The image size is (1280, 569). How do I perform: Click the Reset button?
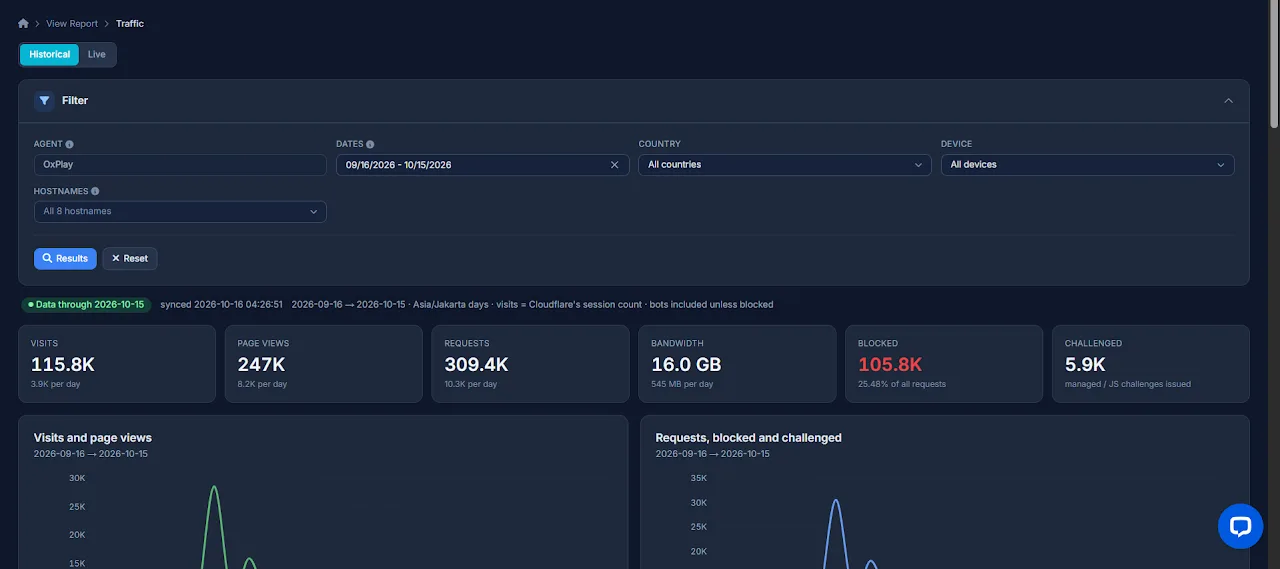130,259
